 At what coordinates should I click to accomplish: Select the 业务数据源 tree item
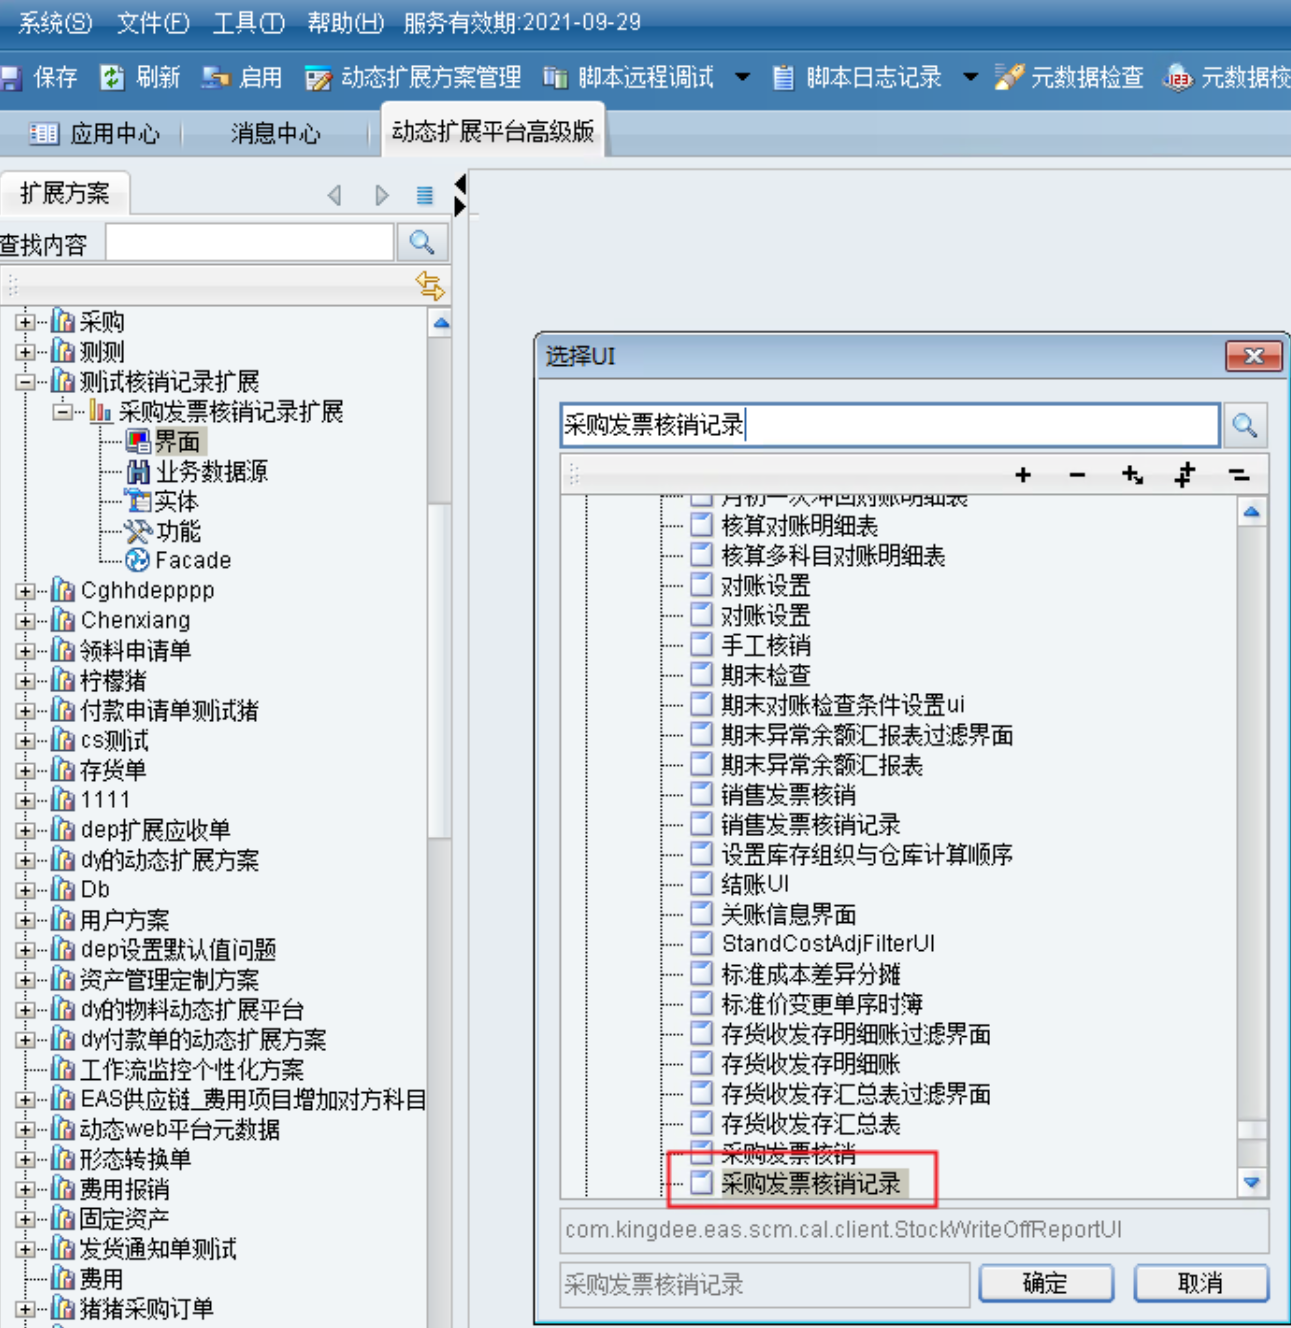tap(211, 472)
